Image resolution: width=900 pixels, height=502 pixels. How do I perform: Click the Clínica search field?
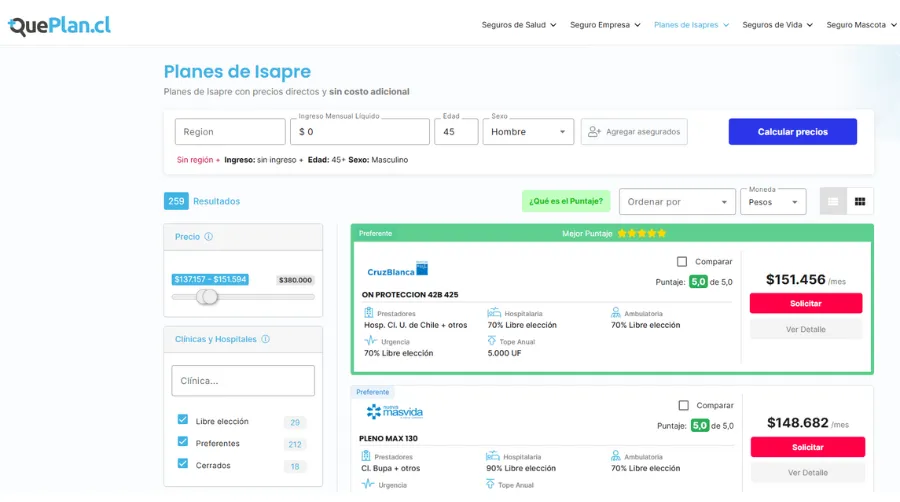[243, 380]
